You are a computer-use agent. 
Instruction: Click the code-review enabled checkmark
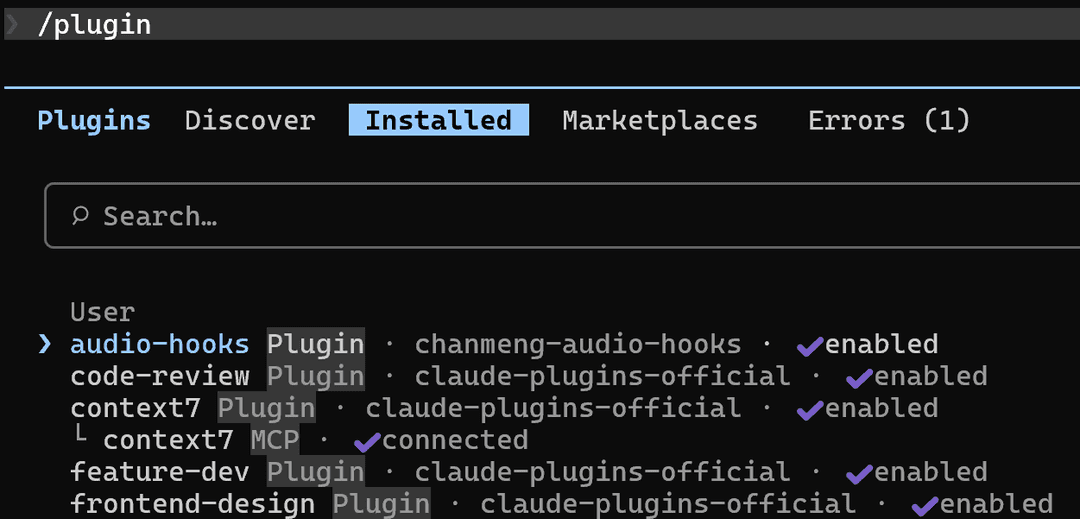click(860, 377)
